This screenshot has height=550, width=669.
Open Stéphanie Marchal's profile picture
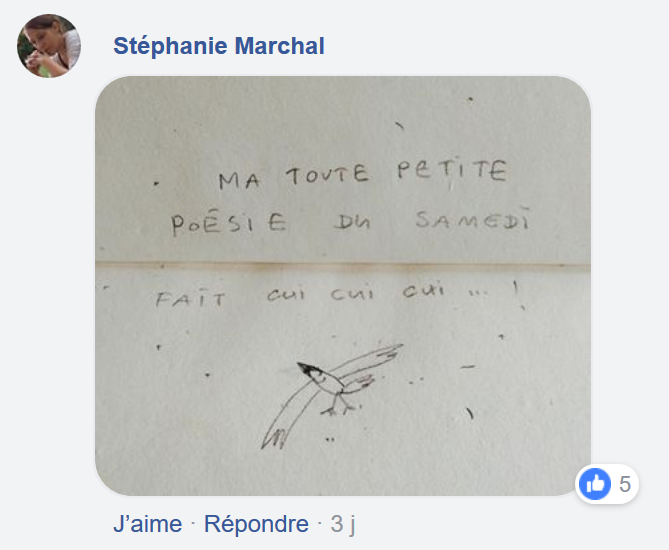[49, 46]
